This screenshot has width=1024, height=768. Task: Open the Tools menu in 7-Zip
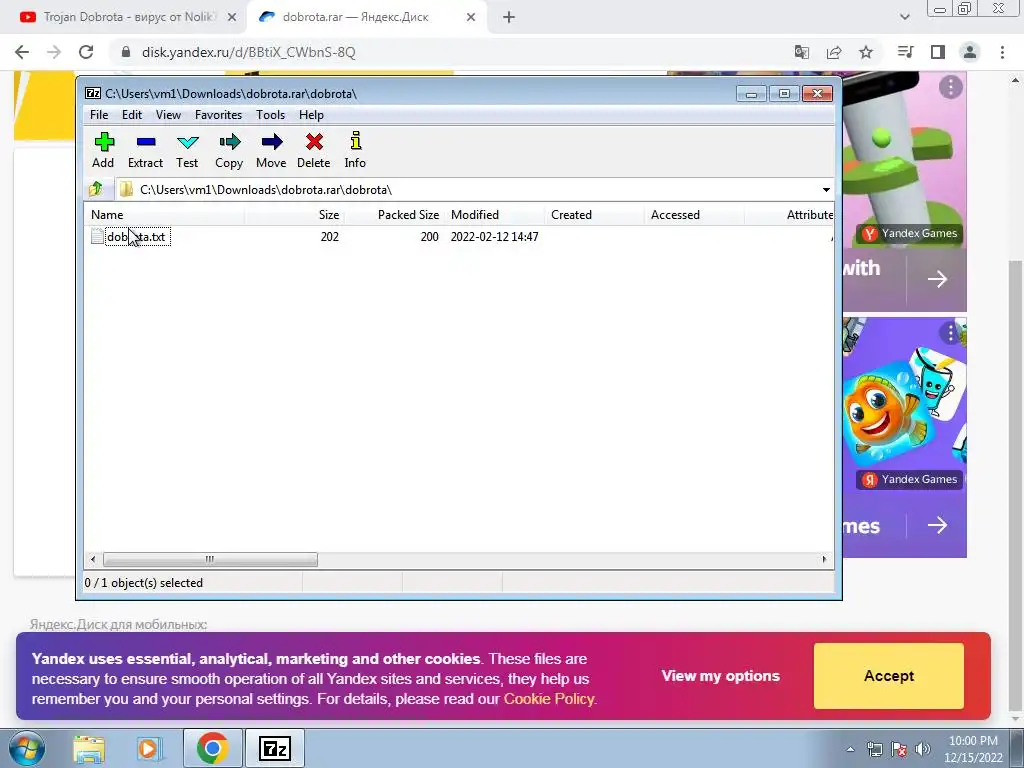[270, 115]
